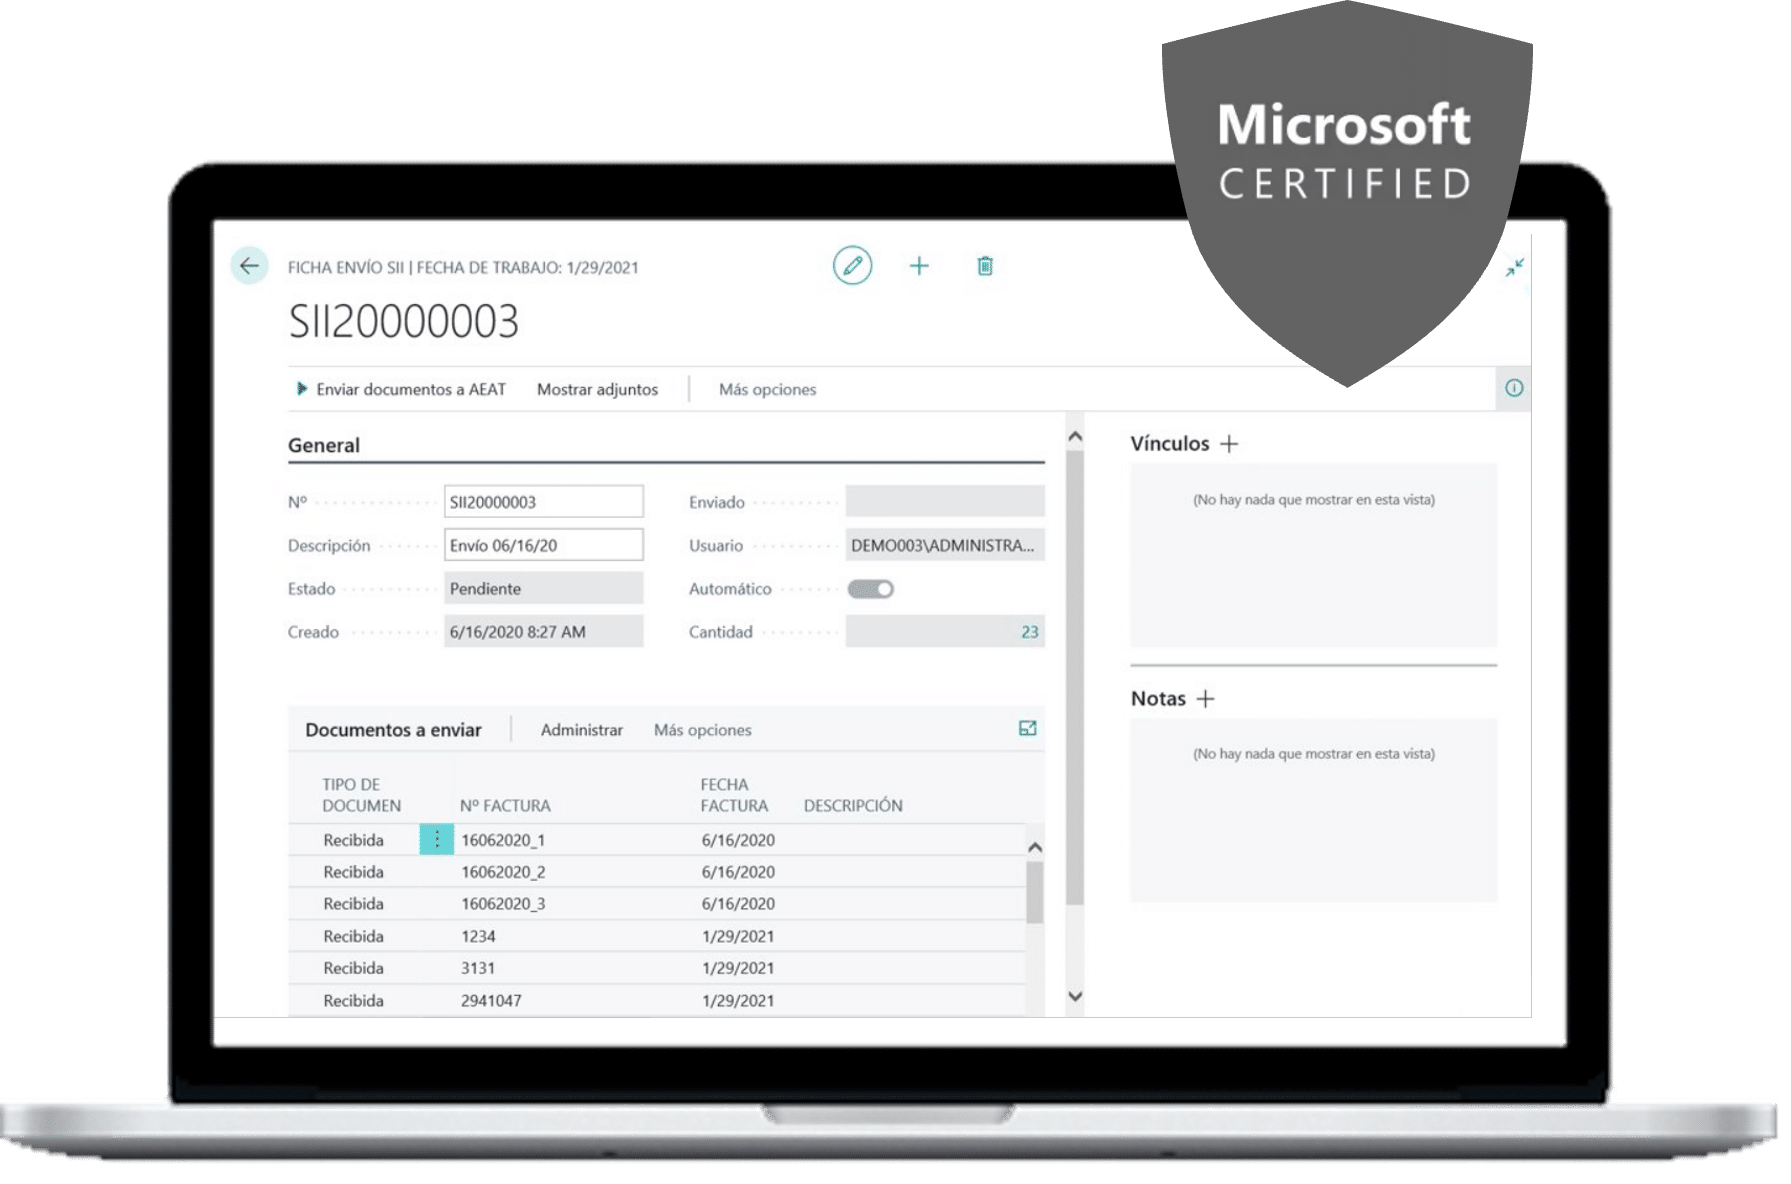Expand Documentos a enviar to full view
The height and width of the screenshot is (1184, 1791).
[1027, 729]
